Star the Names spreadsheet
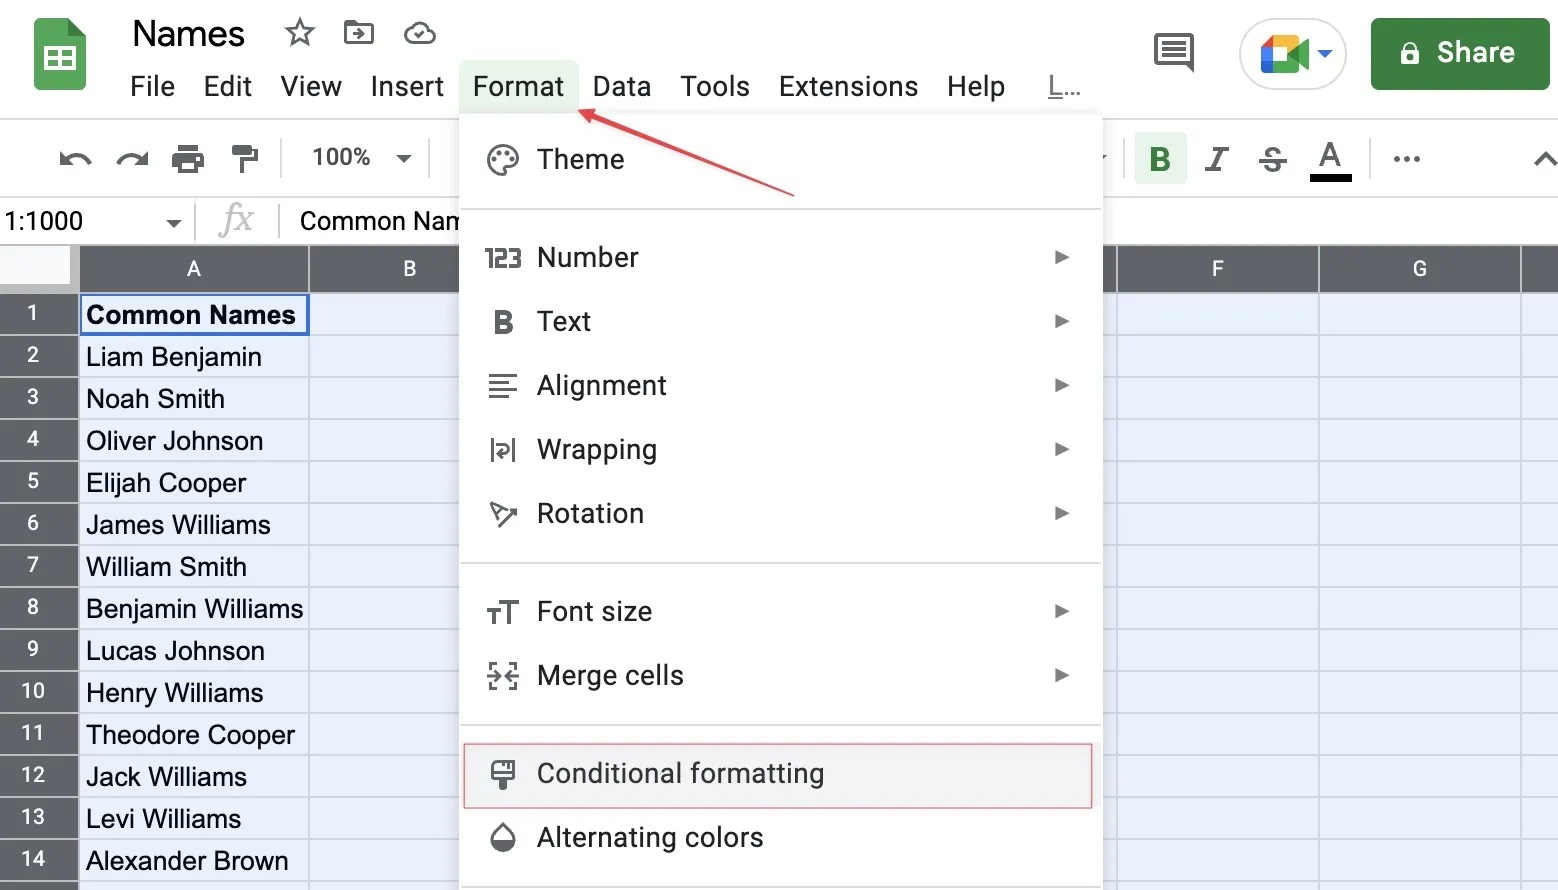 click(x=298, y=32)
